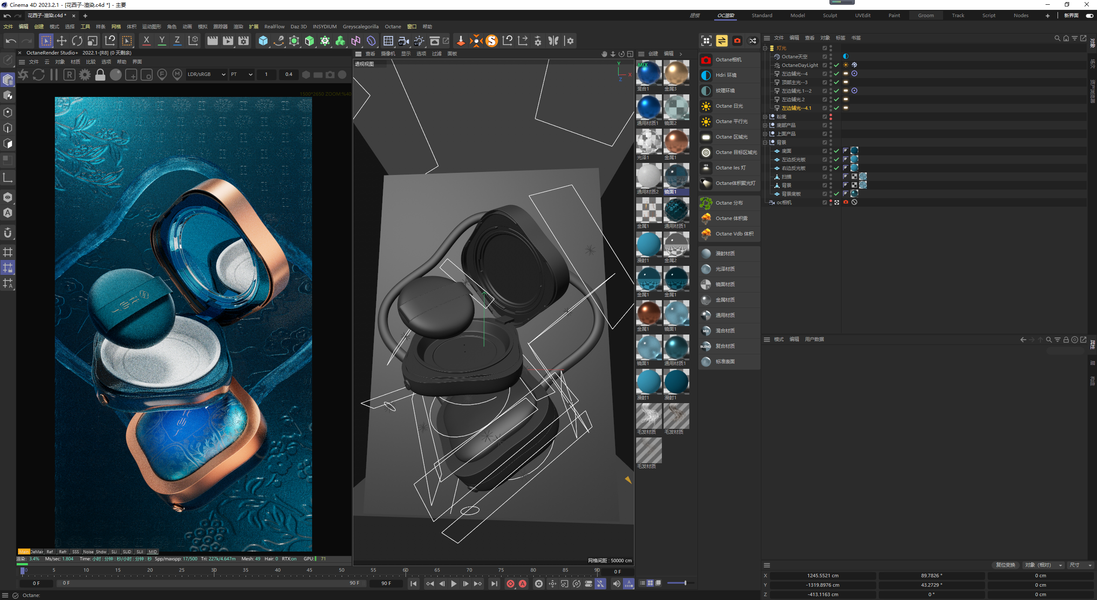1097x600 pixels.
Task: Select the oc camera object row
Action: pyautogui.click(x=784, y=202)
